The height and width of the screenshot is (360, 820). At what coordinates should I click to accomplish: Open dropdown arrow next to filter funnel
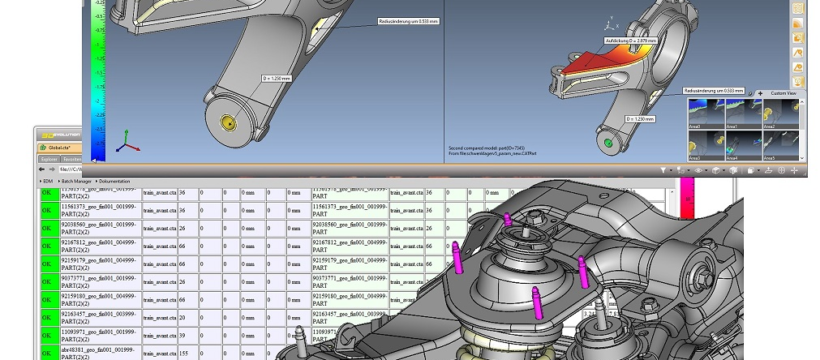click(671, 170)
